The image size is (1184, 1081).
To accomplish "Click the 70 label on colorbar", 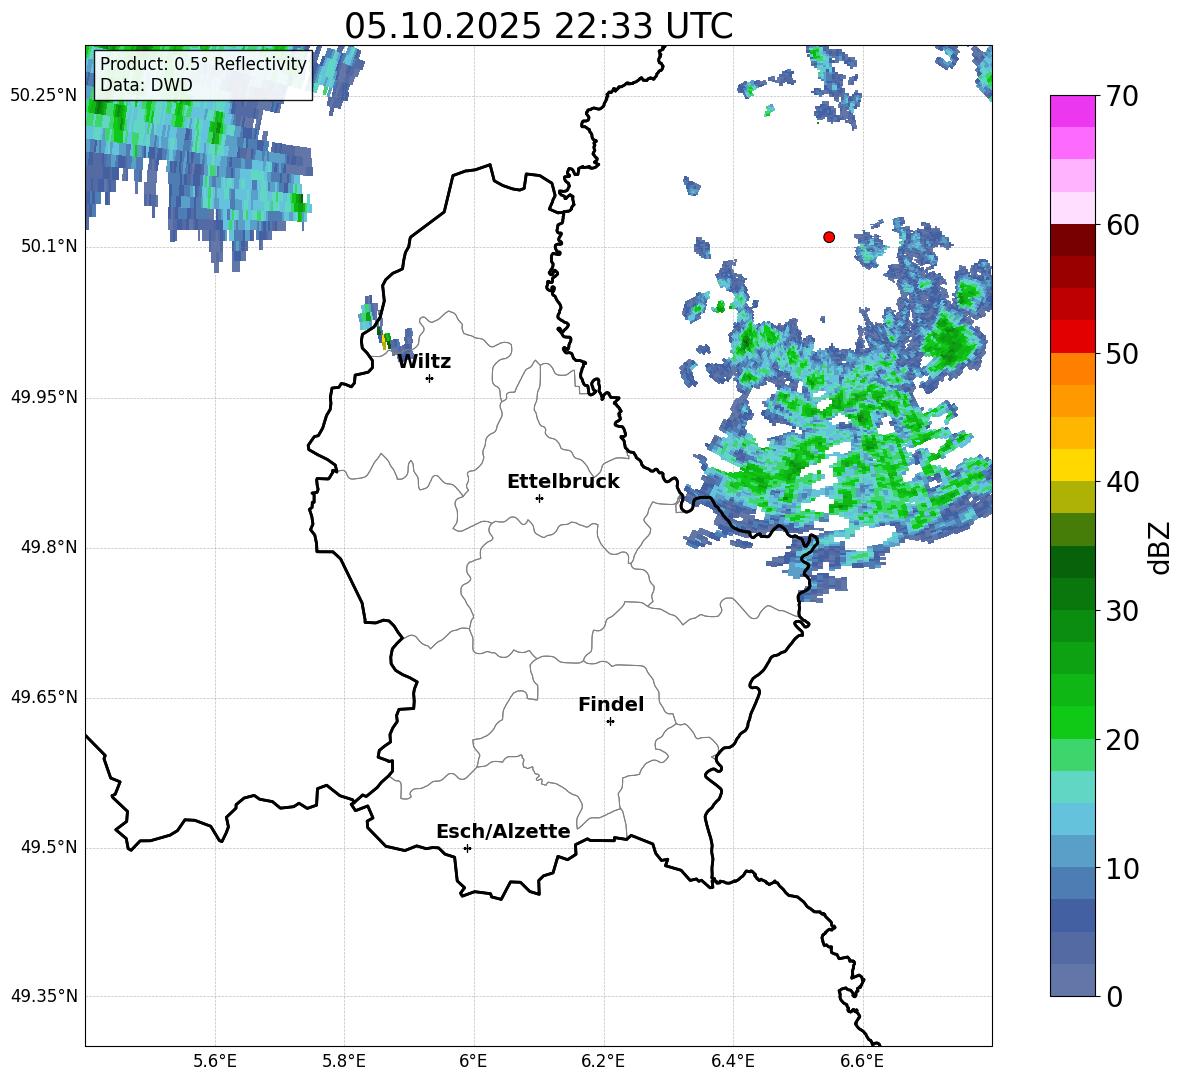I will coord(1122,97).
